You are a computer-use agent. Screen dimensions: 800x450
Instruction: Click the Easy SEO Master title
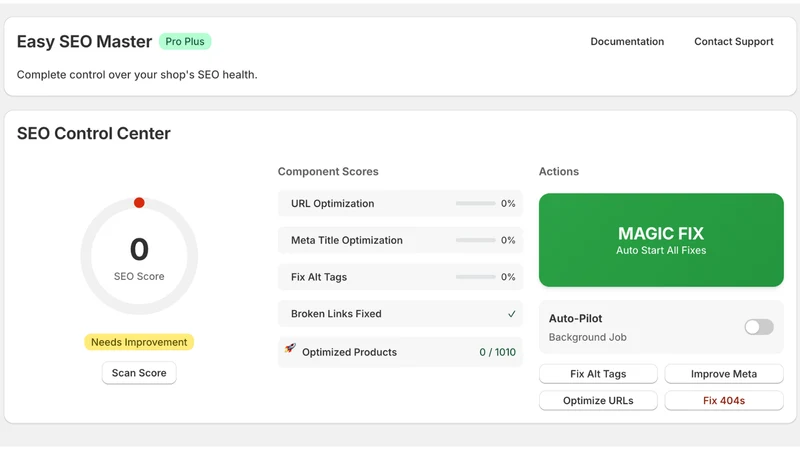click(84, 41)
